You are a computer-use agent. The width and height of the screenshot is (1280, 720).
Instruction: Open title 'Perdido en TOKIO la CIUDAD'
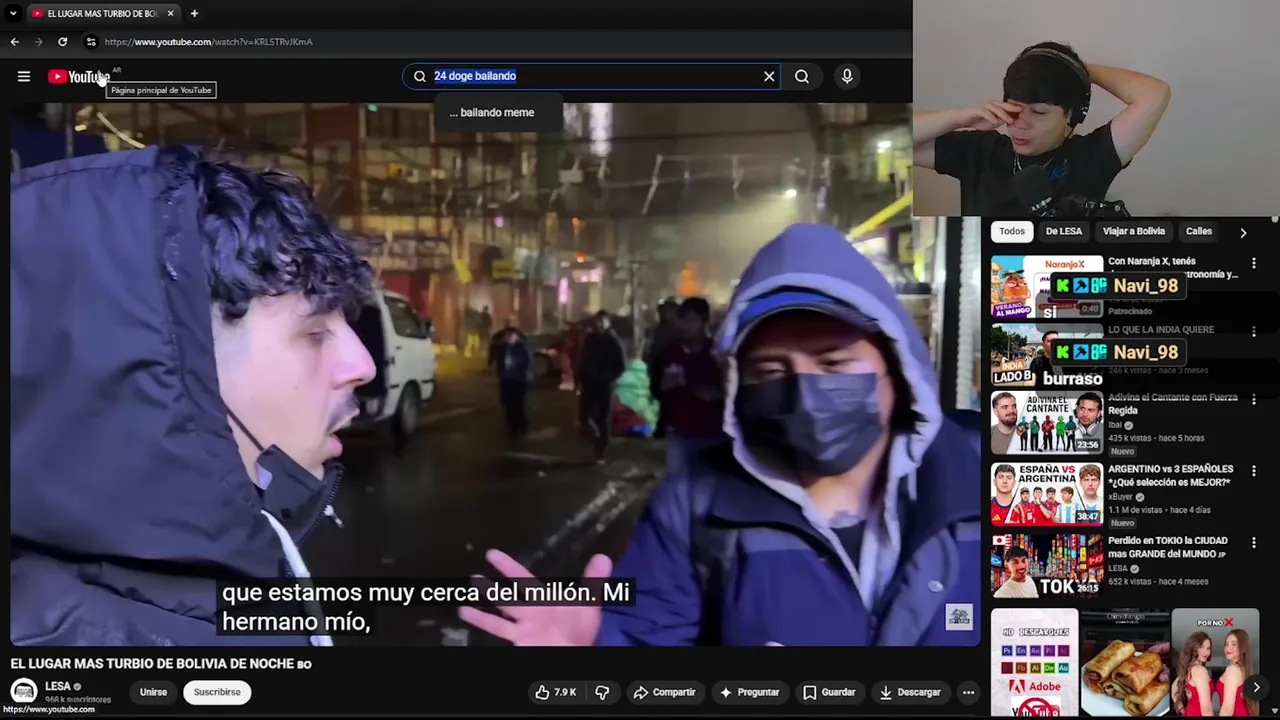(1168, 547)
